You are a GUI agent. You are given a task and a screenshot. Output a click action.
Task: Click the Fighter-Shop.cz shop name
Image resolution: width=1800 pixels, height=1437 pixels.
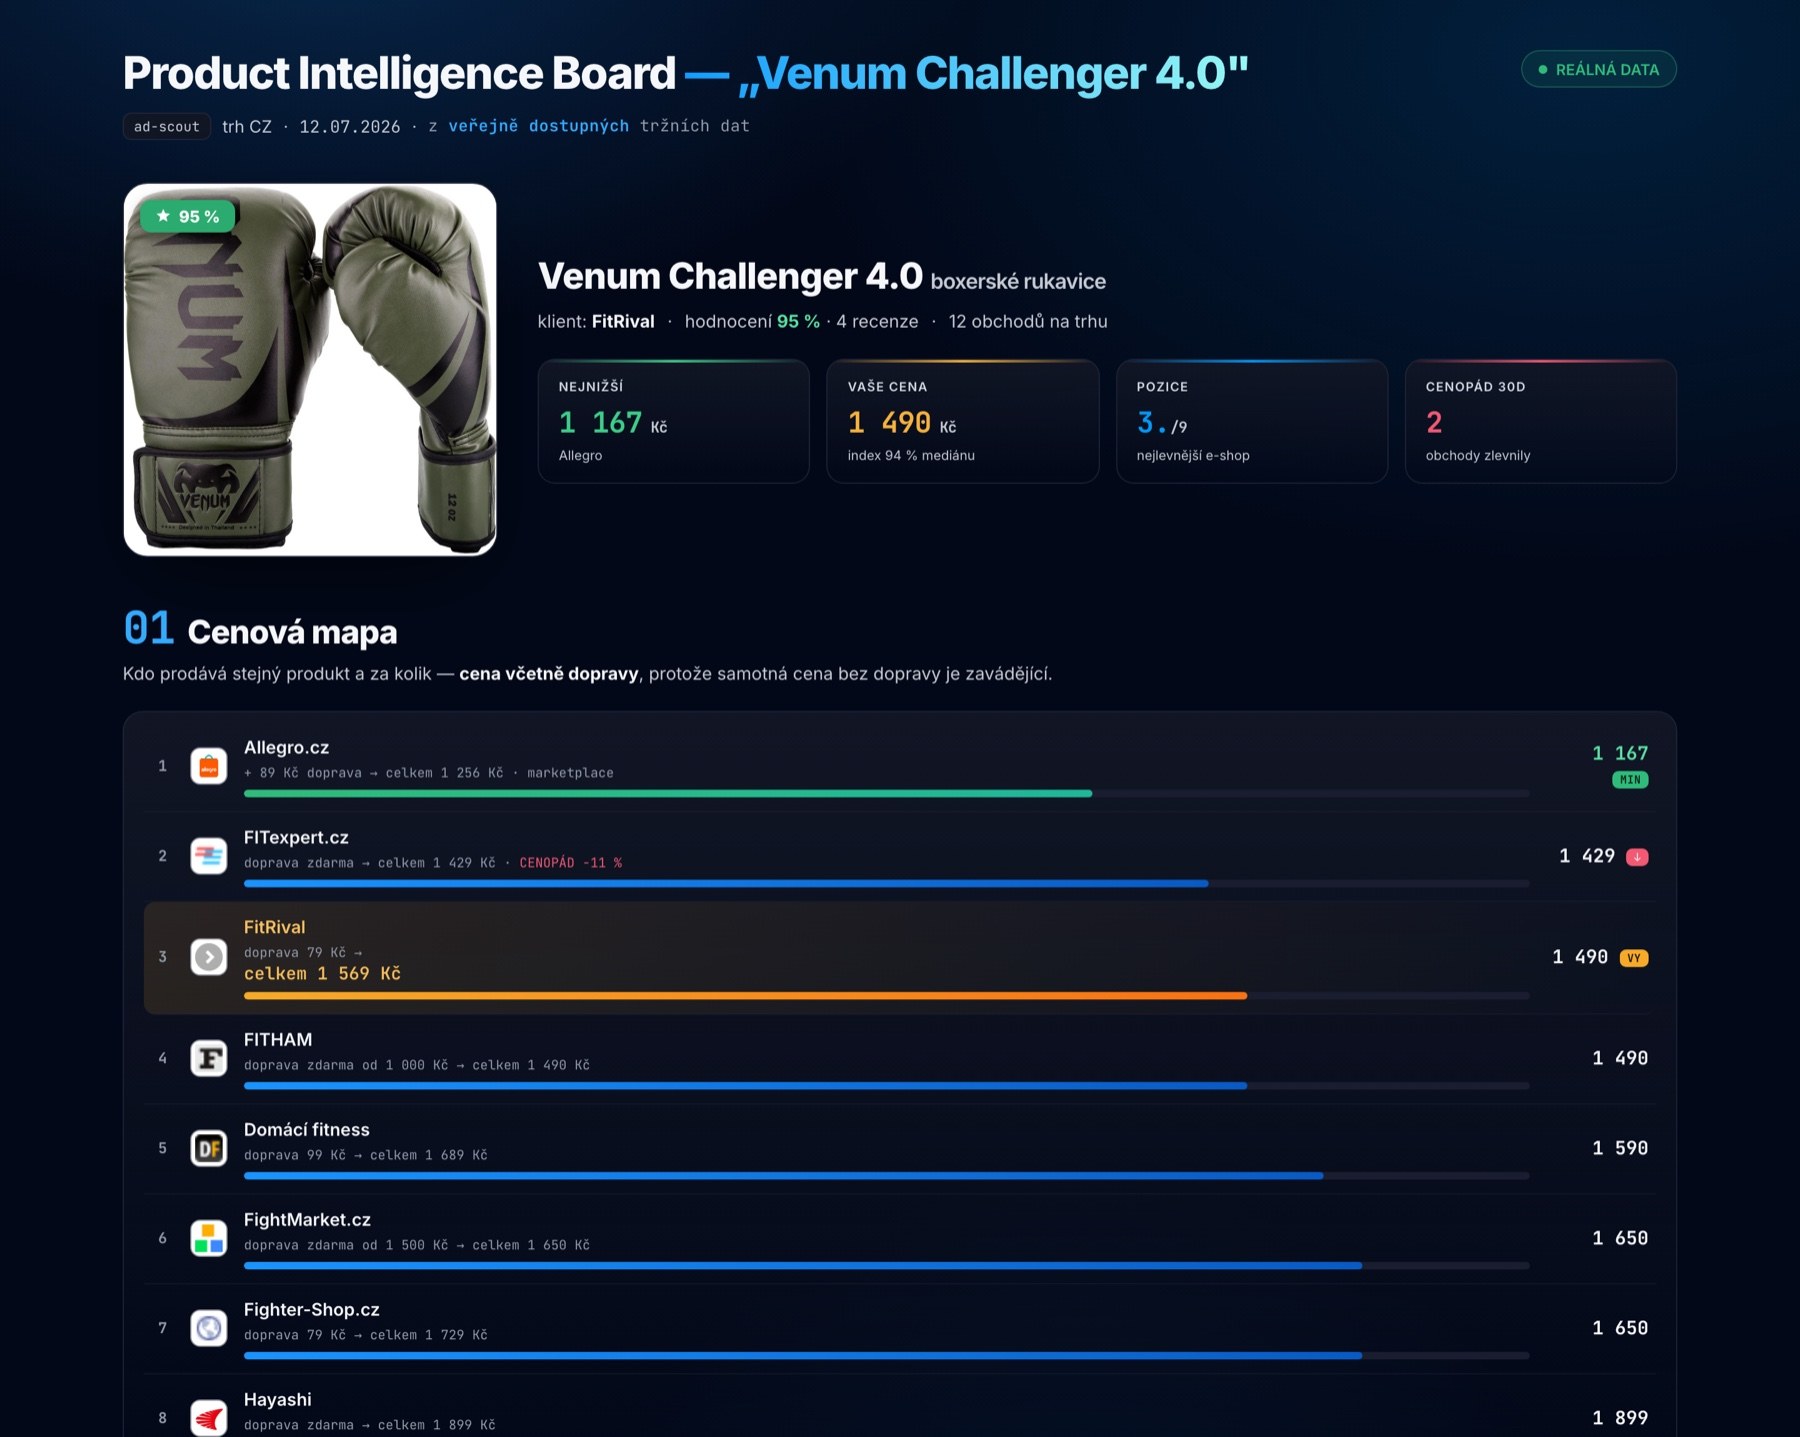point(312,1310)
